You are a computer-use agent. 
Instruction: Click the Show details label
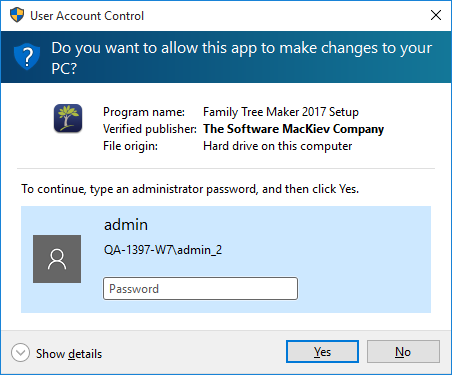(x=69, y=354)
